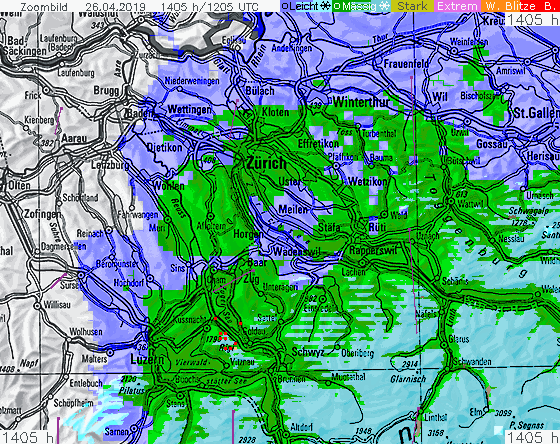Select the snowflake icon next to Leicht
560x444 pixels.
326,6
